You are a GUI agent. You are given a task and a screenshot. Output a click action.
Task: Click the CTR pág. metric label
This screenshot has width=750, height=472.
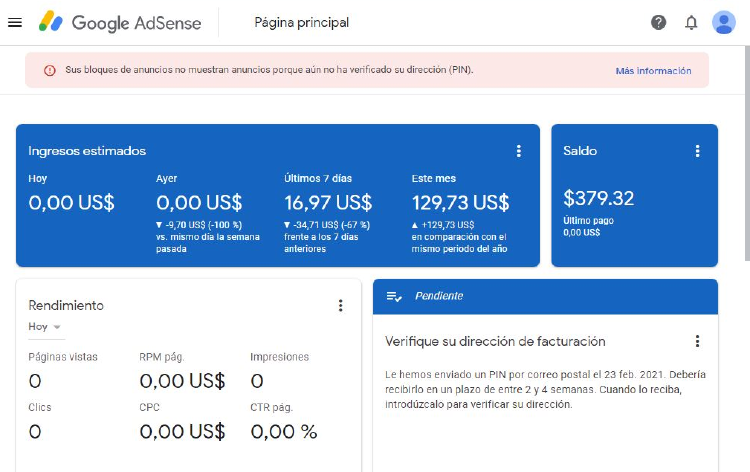pyautogui.click(x=271, y=407)
